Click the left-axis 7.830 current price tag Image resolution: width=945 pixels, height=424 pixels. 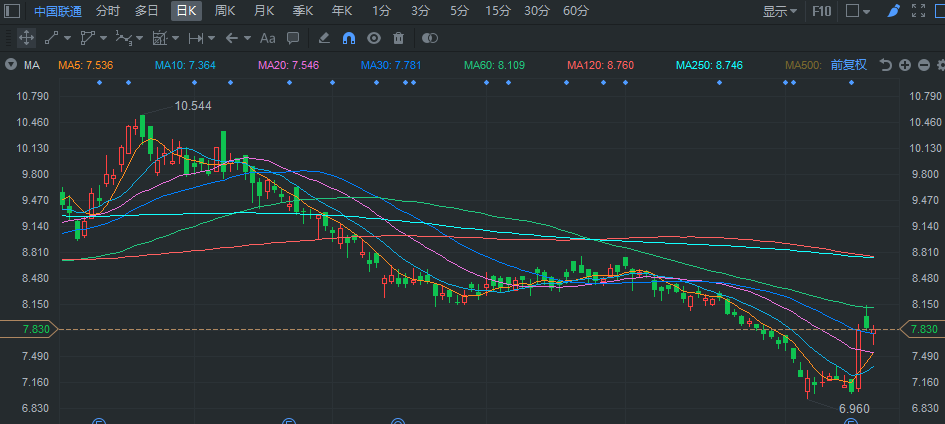tap(29, 329)
